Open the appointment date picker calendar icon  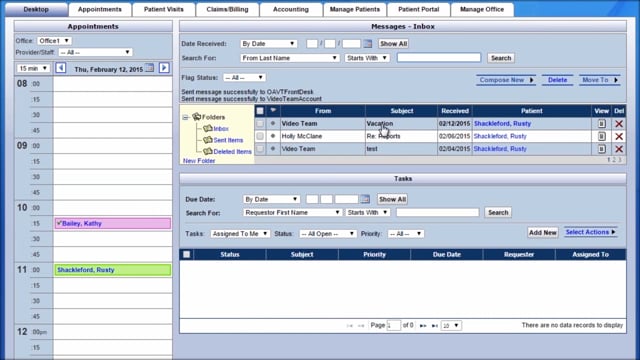click(x=150, y=68)
